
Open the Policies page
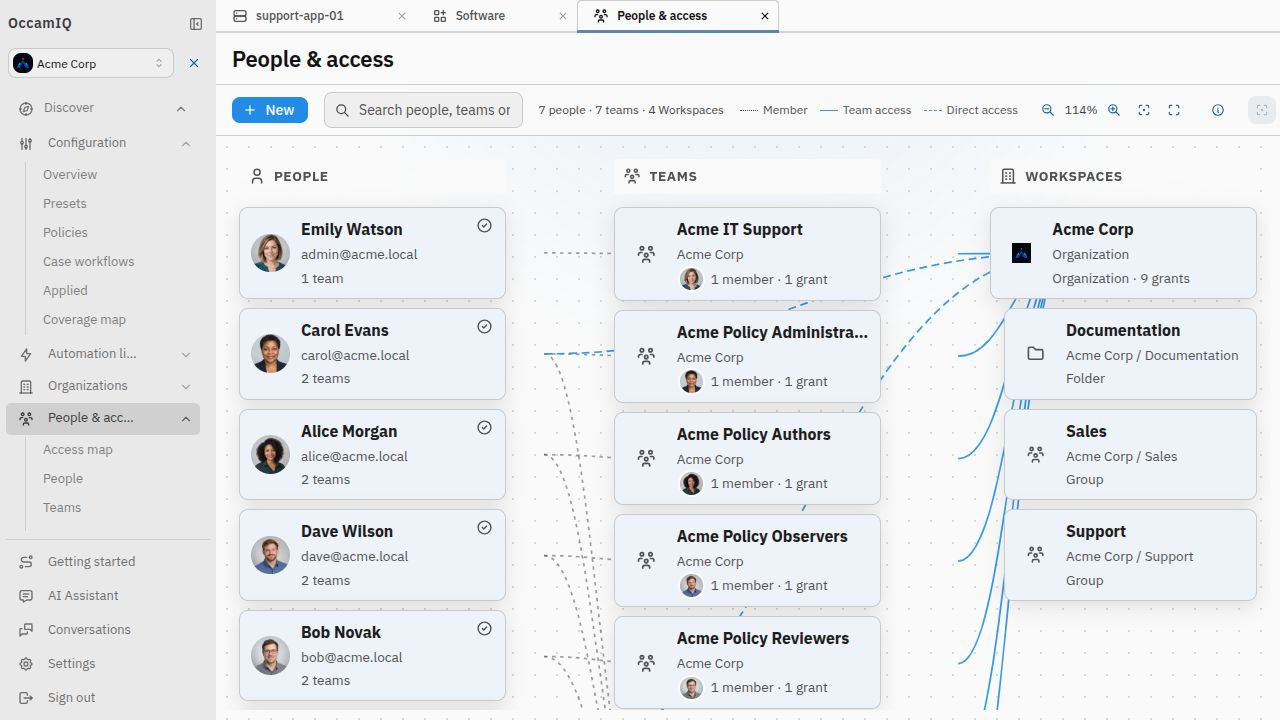[65, 232]
